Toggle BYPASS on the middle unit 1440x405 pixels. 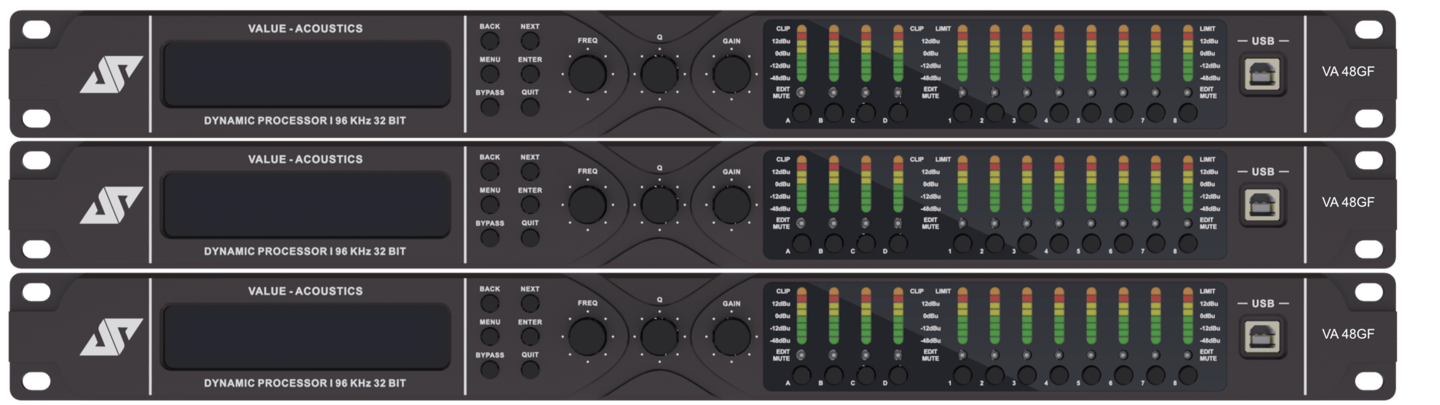tap(490, 238)
